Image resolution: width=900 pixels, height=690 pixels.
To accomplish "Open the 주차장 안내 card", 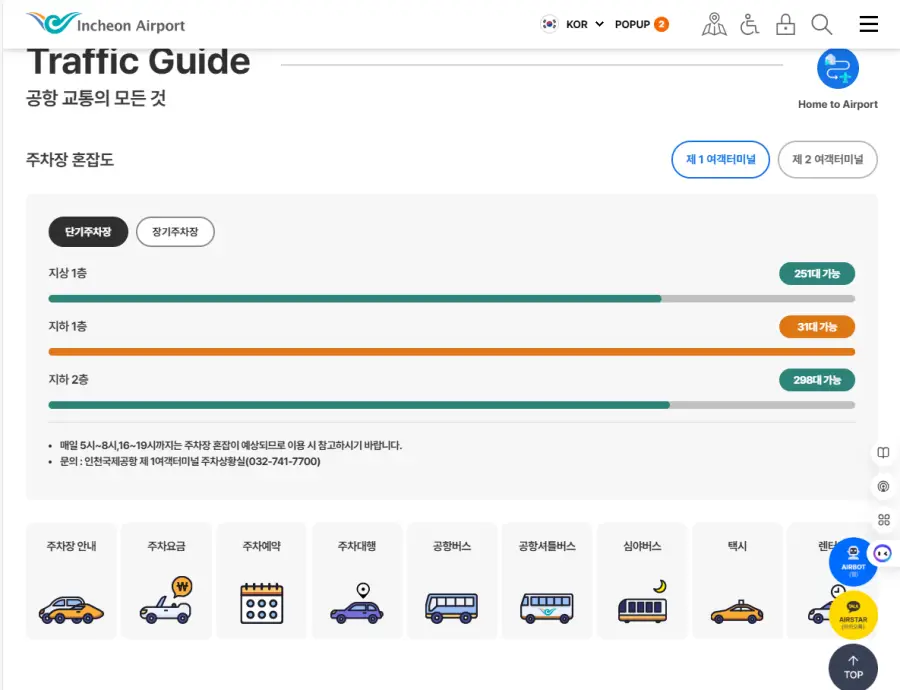I will tap(71, 580).
